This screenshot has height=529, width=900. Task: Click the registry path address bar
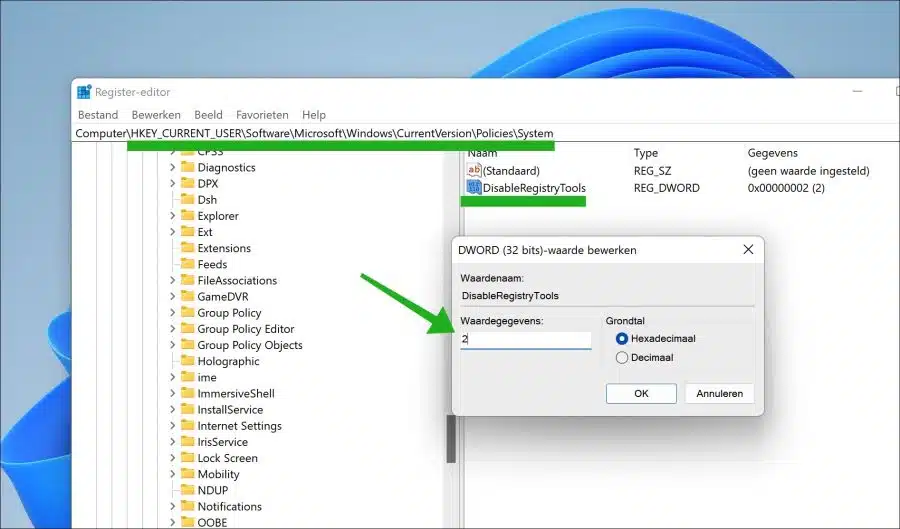coord(486,133)
